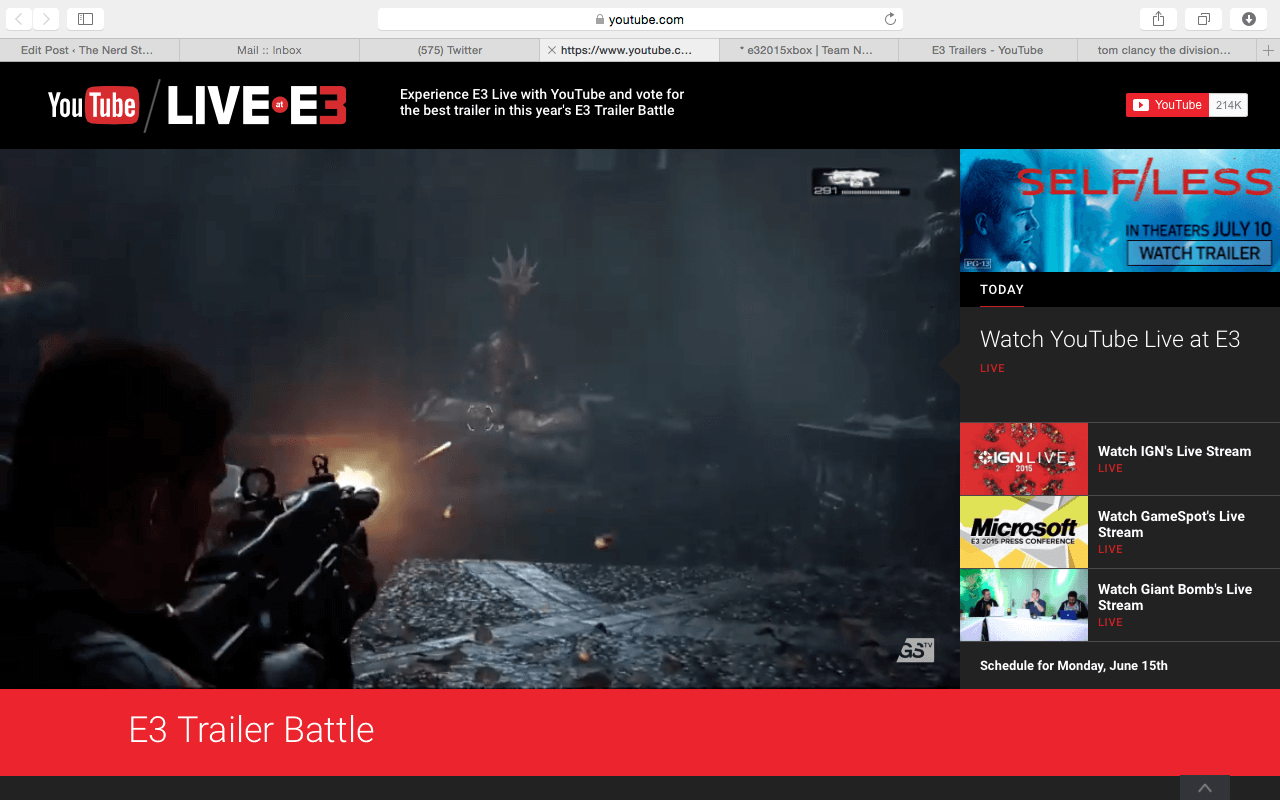Screen dimensions: 1280x800
Task: Click the padlock icon in the address bar
Action: [x=600, y=18]
